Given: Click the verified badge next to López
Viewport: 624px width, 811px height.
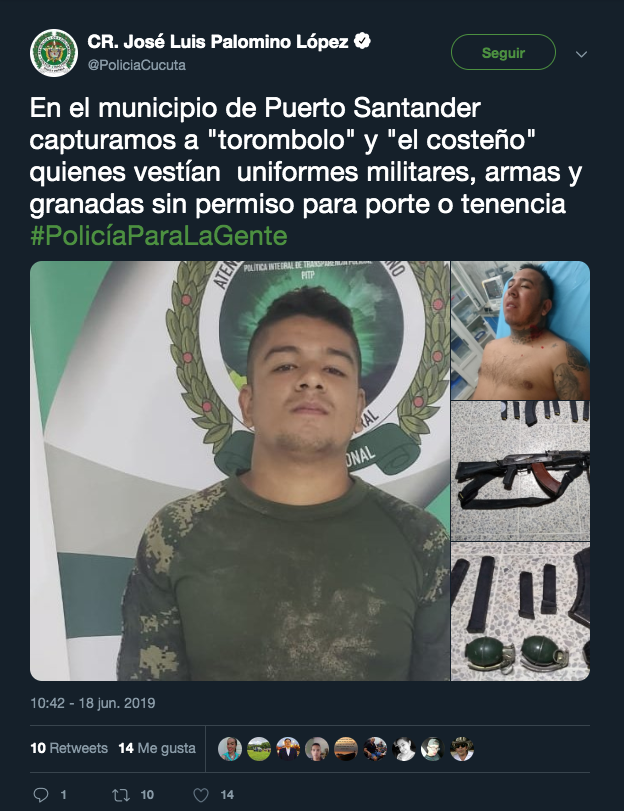Looking at the screenshot, I should [x=362, y=41].
